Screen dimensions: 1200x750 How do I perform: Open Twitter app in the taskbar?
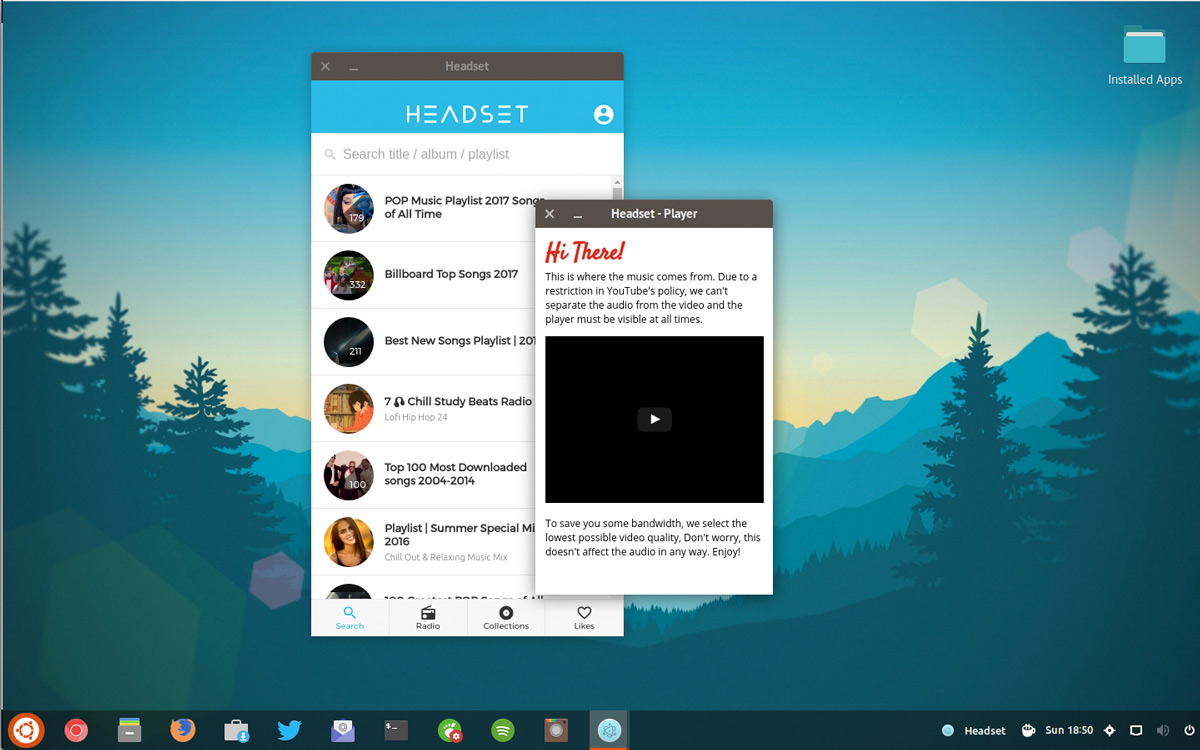[289, 730]
